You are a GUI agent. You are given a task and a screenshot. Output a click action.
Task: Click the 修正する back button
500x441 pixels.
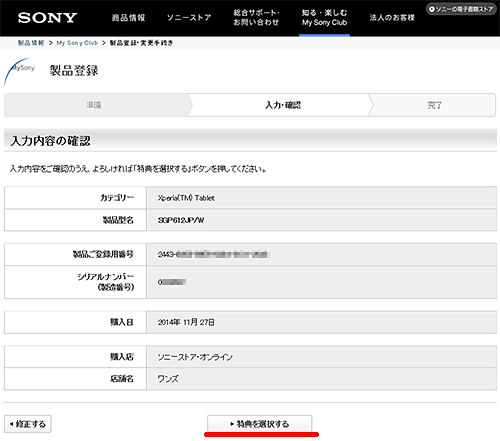pos(28,424)
